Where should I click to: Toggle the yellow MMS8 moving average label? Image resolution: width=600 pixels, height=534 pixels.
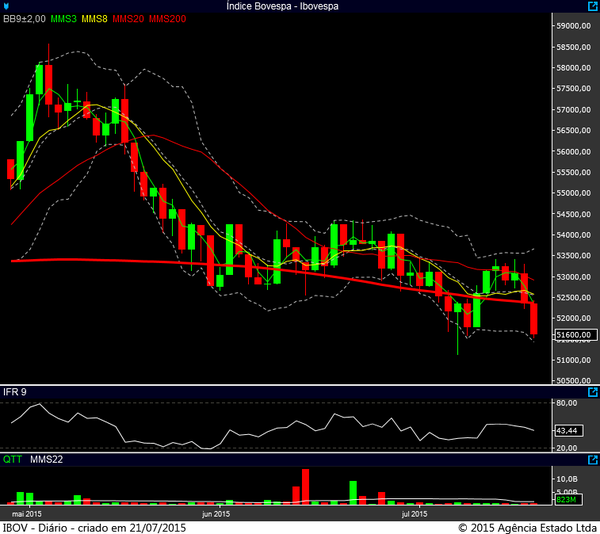click(x=95, y=20)
